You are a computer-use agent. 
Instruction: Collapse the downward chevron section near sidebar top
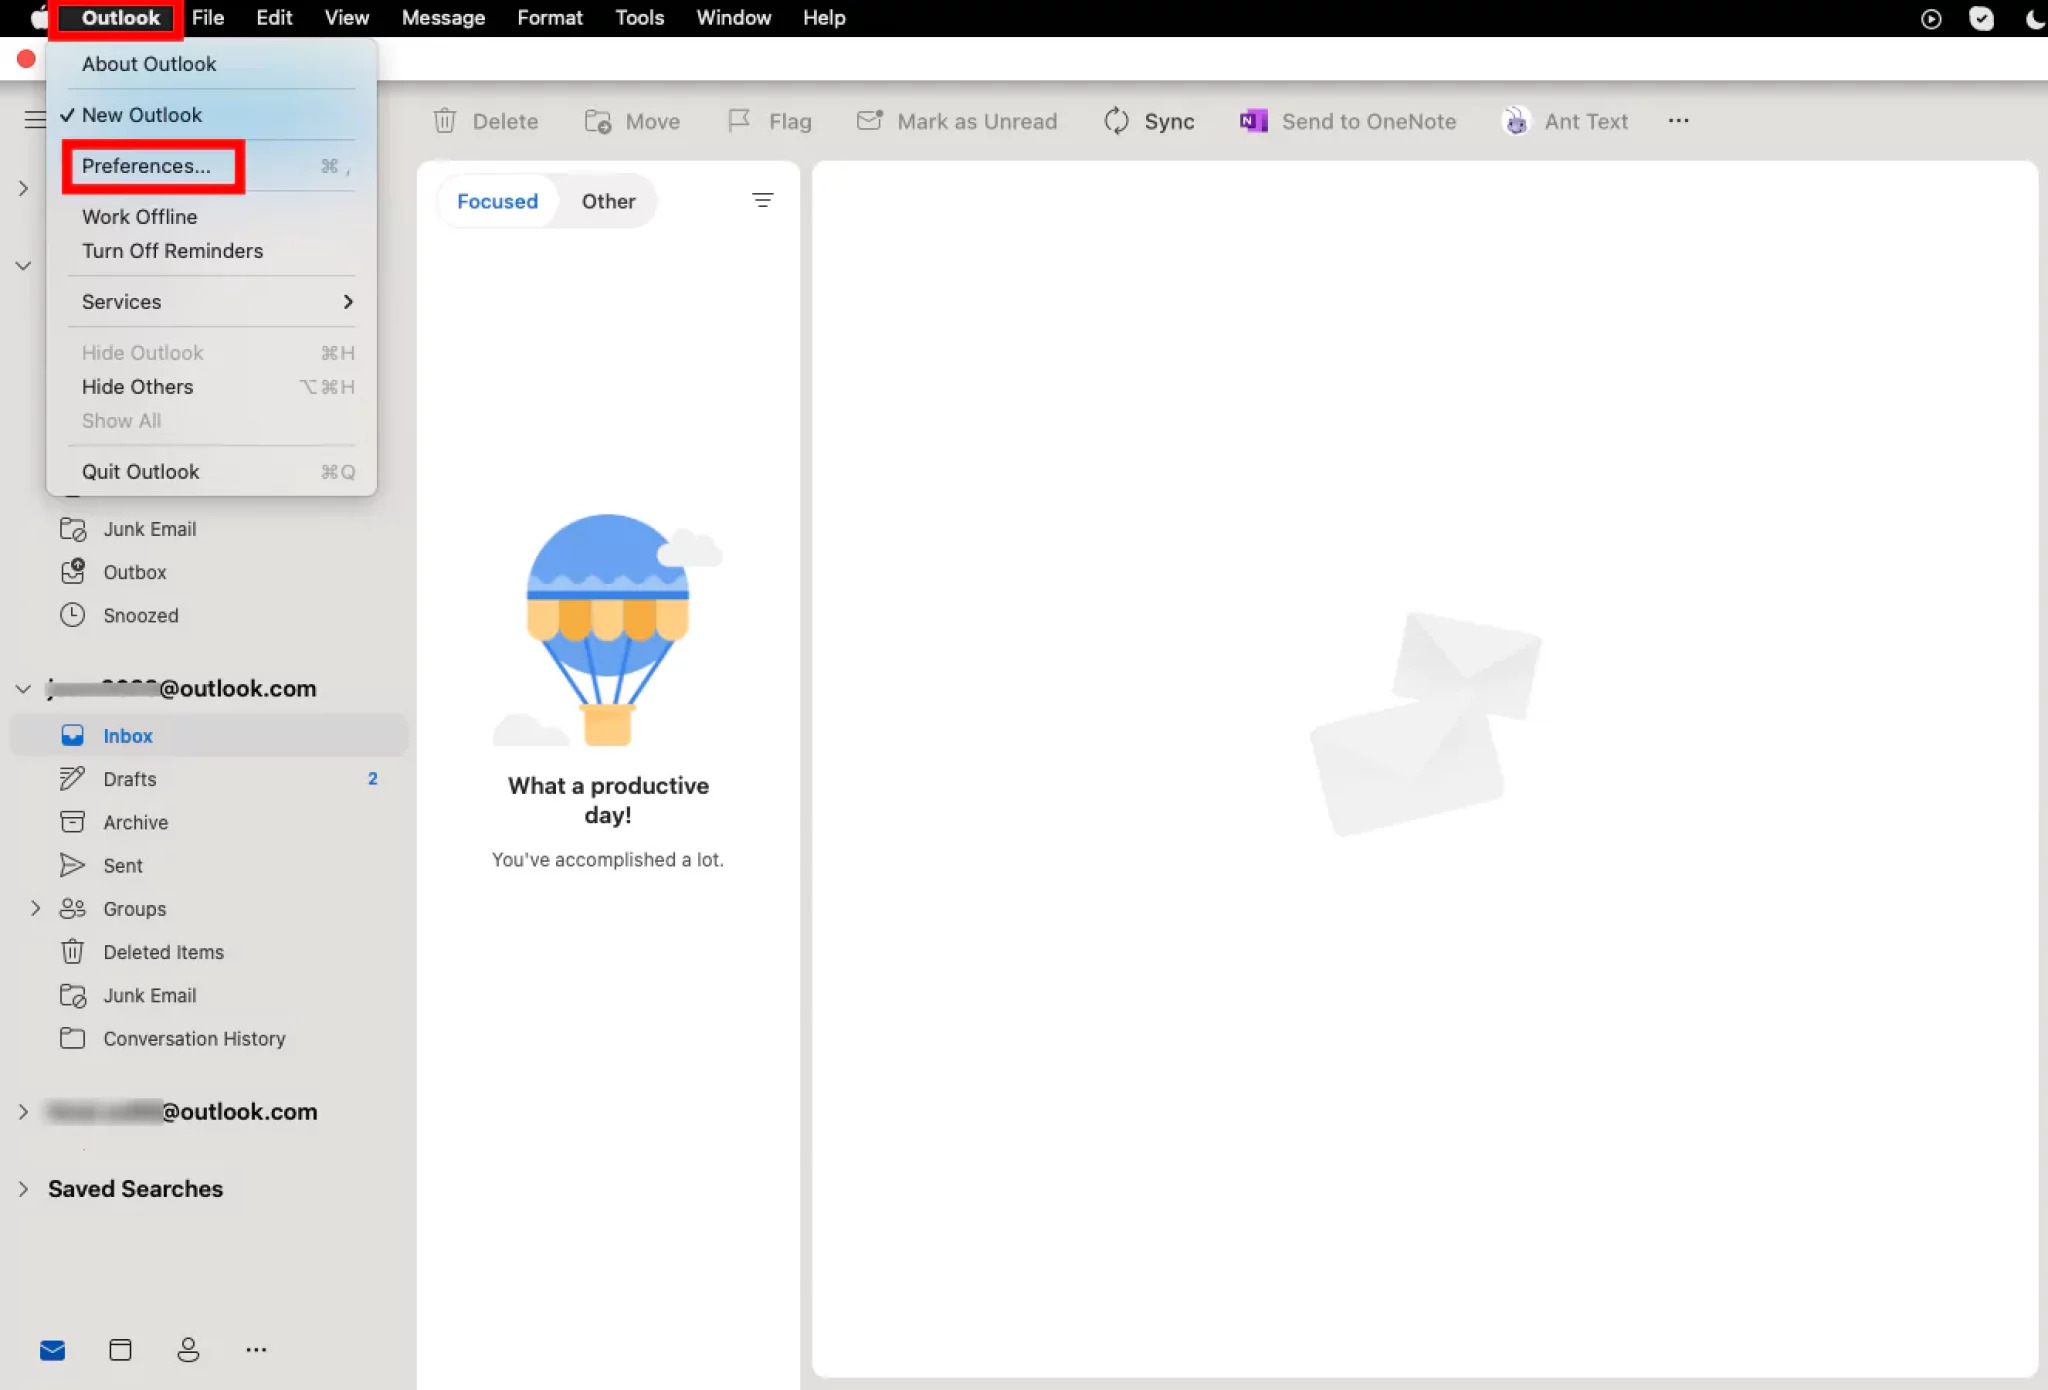(23, 266)
